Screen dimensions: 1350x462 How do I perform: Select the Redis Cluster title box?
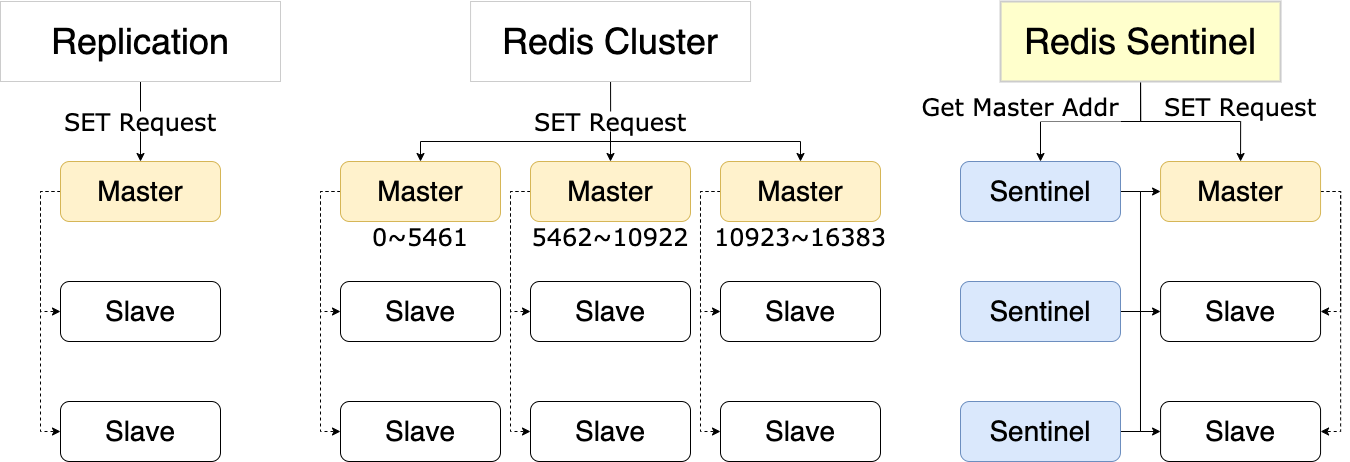[x=610, y=42]
